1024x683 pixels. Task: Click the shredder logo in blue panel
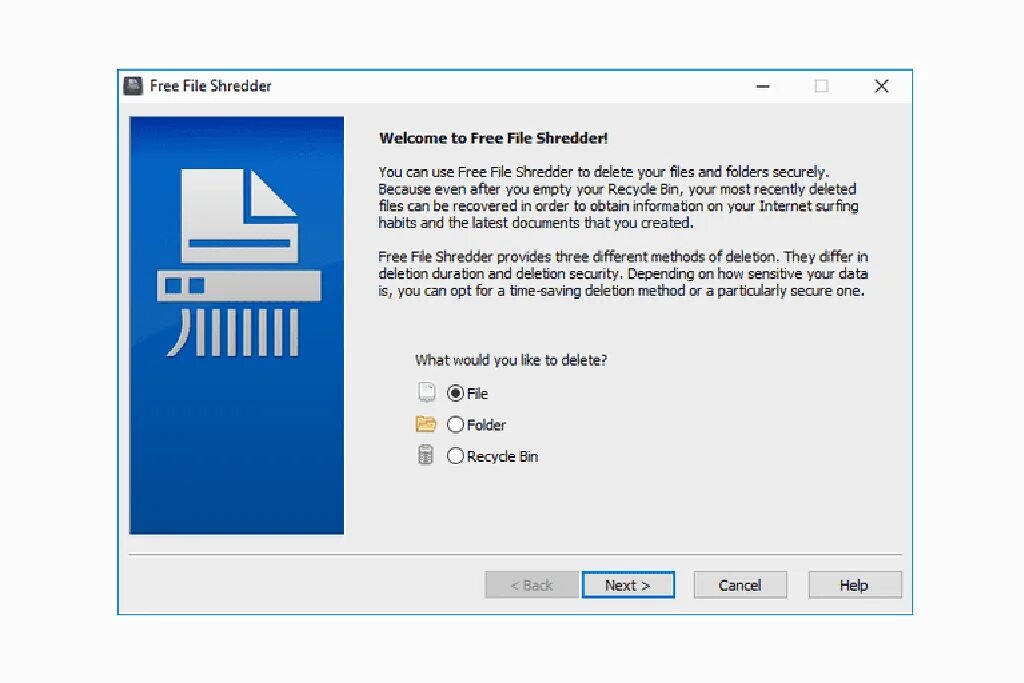238,263
